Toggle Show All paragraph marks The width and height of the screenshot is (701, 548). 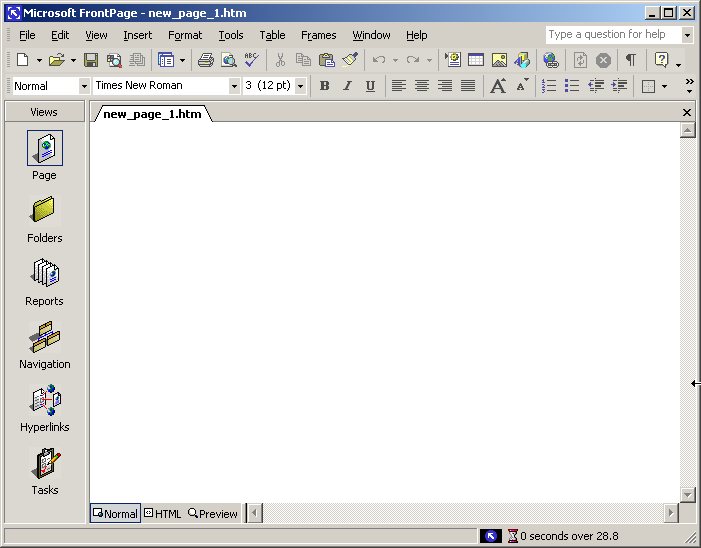coord(631,59)
